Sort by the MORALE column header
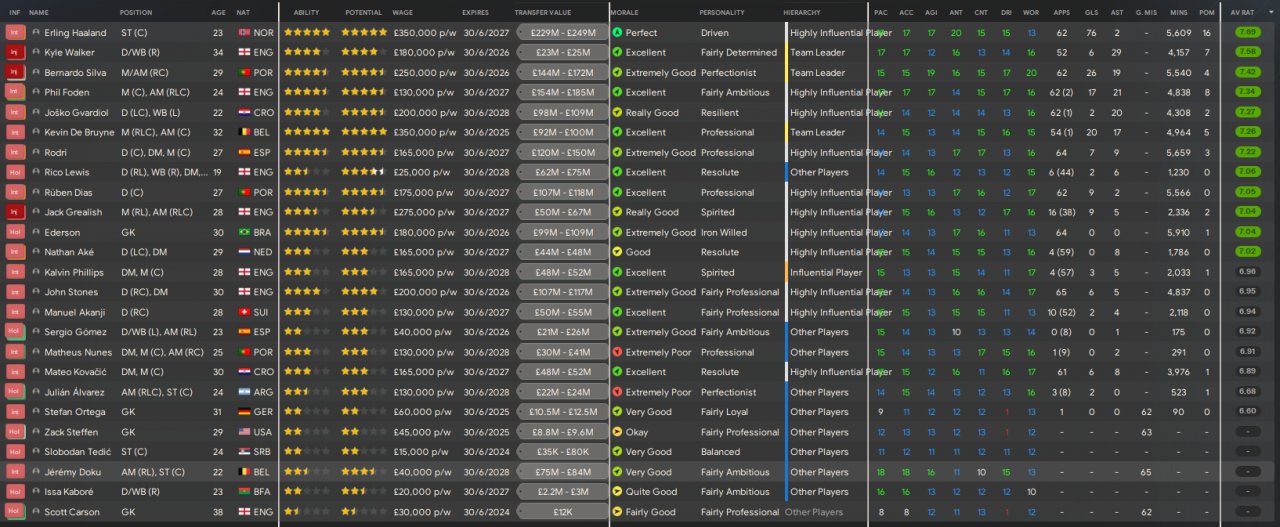Image resolution: width=1280 pixels, height=527 pixels. click(625, 12)
